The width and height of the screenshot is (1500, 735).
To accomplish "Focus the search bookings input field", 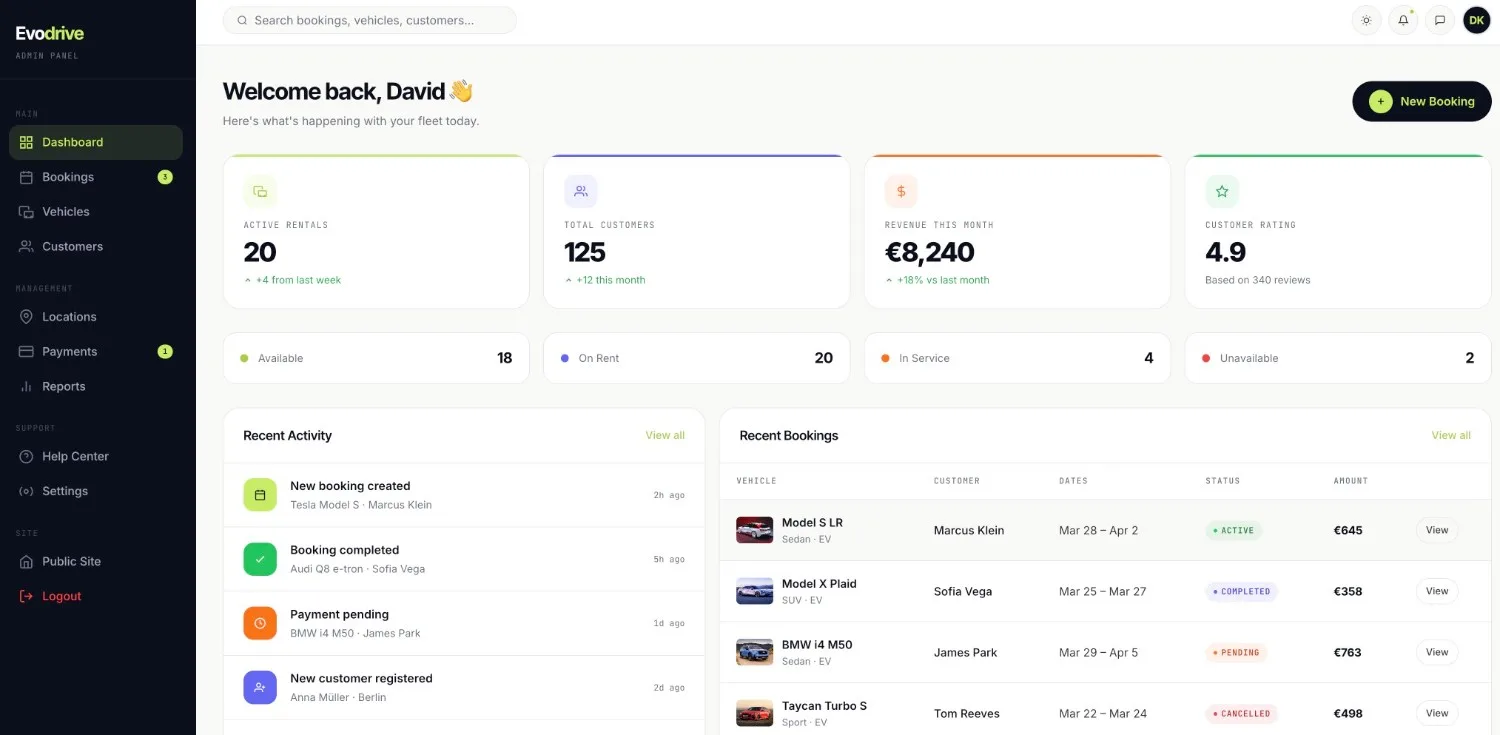I will coord(370,20).
